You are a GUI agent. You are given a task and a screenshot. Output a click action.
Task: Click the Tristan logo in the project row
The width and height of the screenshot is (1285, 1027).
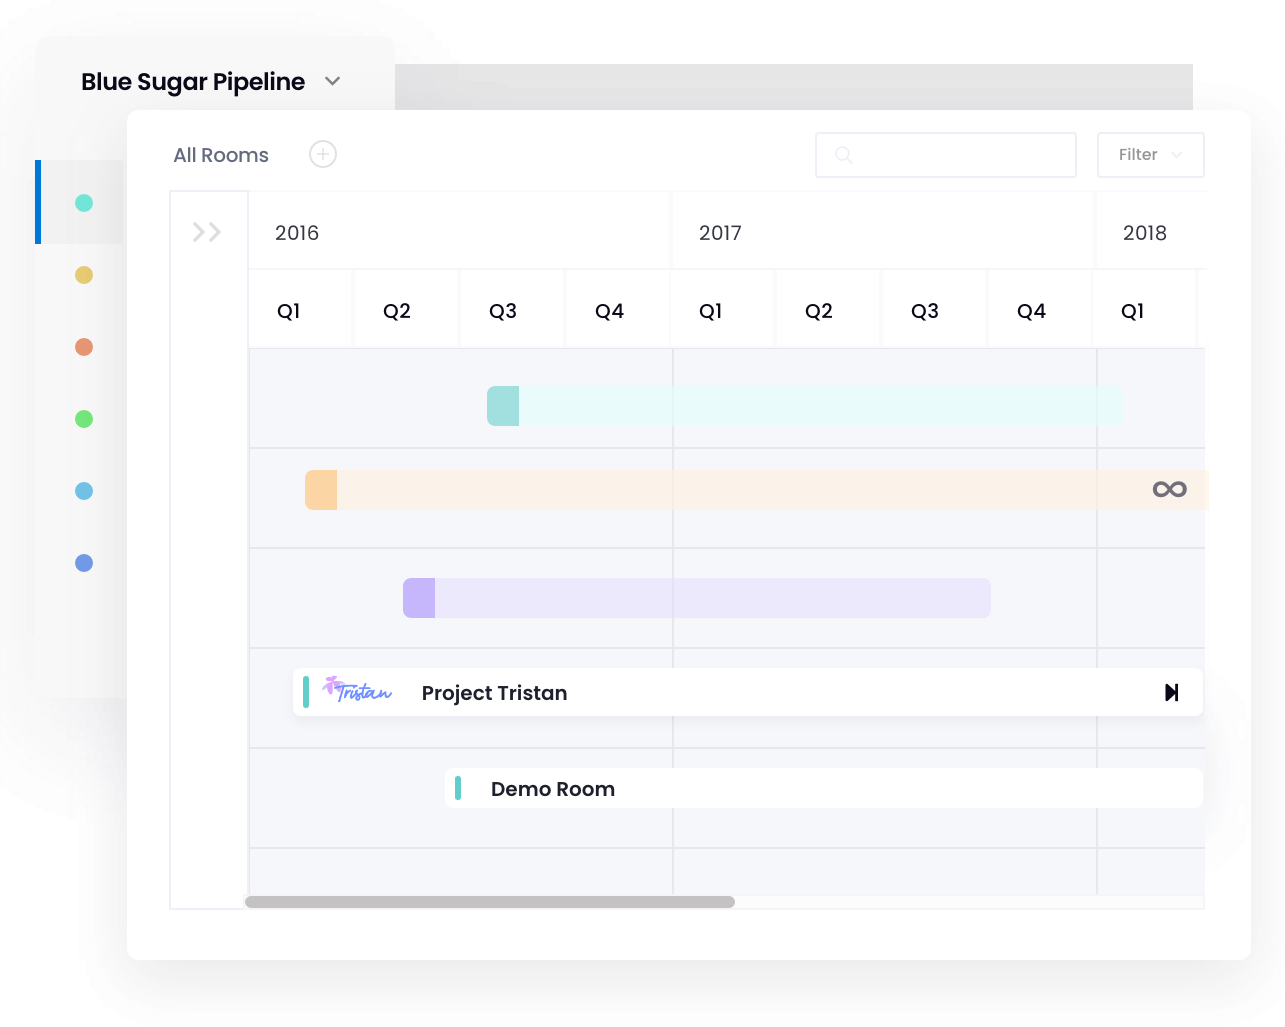(x=357, y=690)
